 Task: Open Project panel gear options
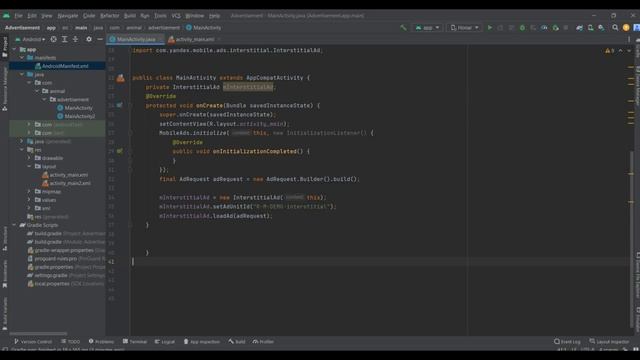(x=89, y=39)
